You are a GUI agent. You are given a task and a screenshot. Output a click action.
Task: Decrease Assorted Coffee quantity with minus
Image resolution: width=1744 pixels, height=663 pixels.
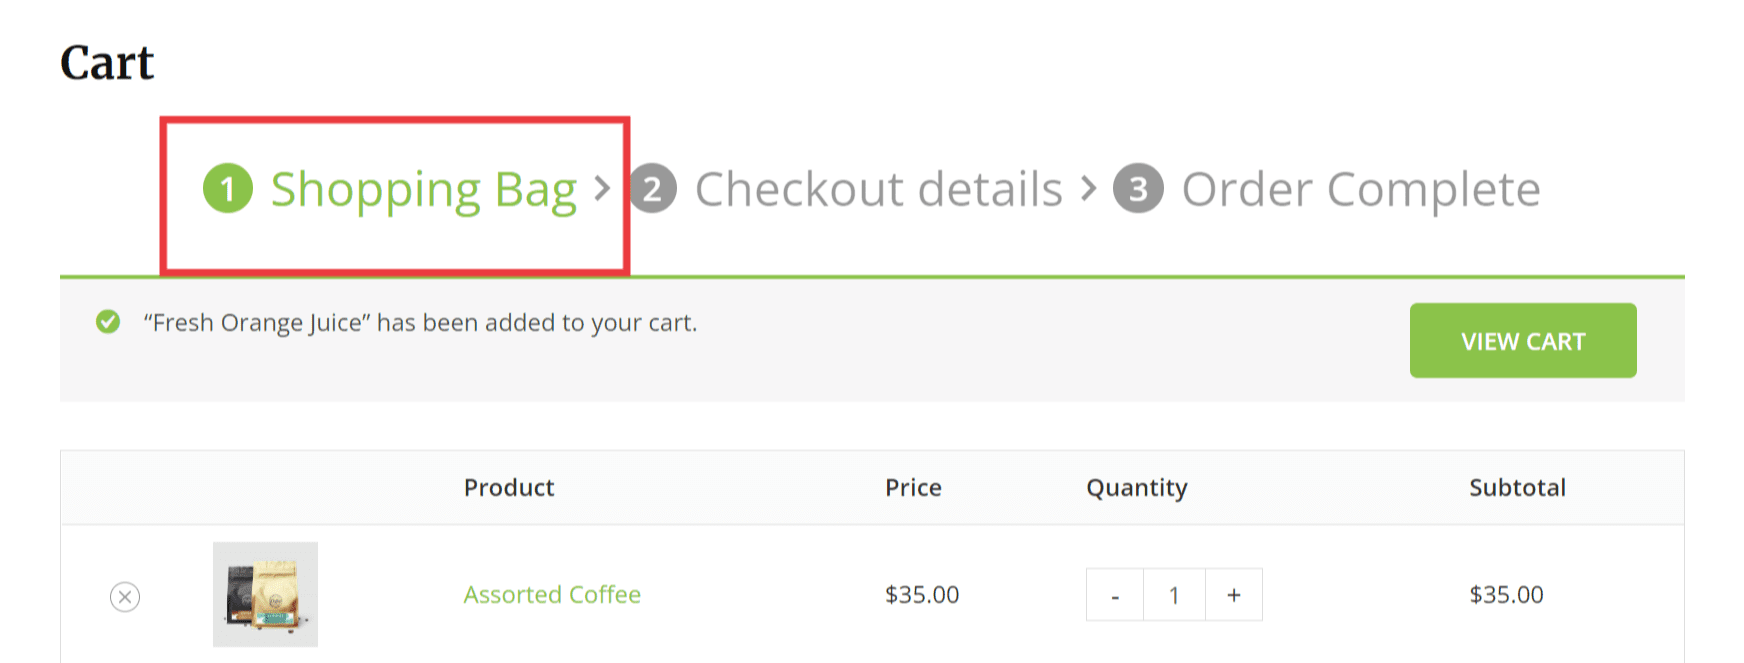point(1115,595)
